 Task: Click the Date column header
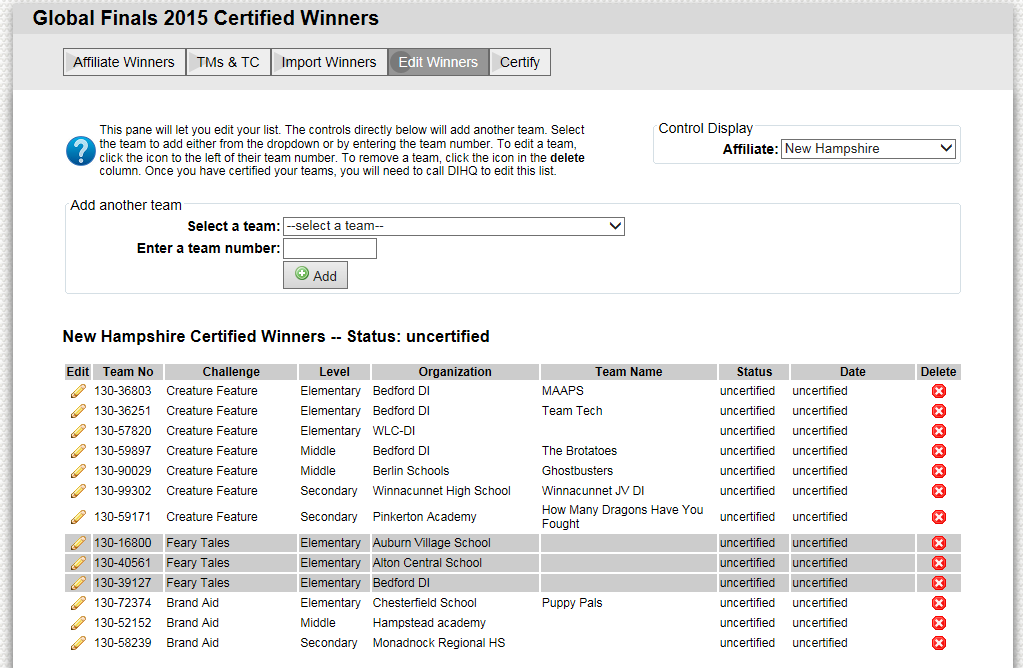point(853,372)
